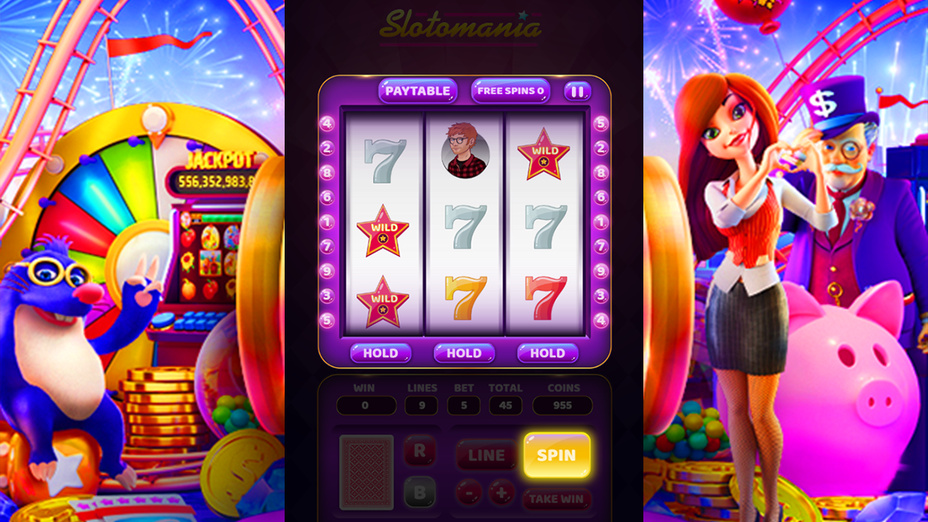Hit the yellow SPIN button
Viewport: 928px width, 522px height.
click(556, 455)
